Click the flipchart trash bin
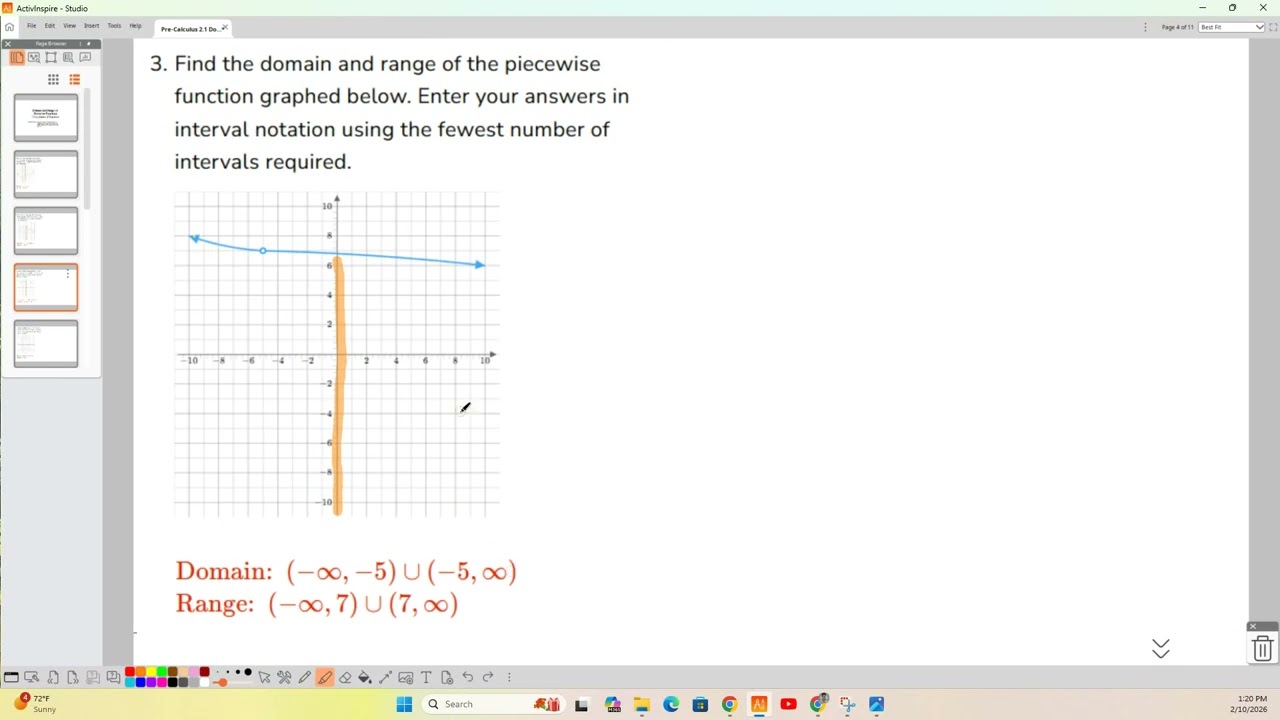The image size is (1280, 720). pyautogui.click(x=1262, y=648)
